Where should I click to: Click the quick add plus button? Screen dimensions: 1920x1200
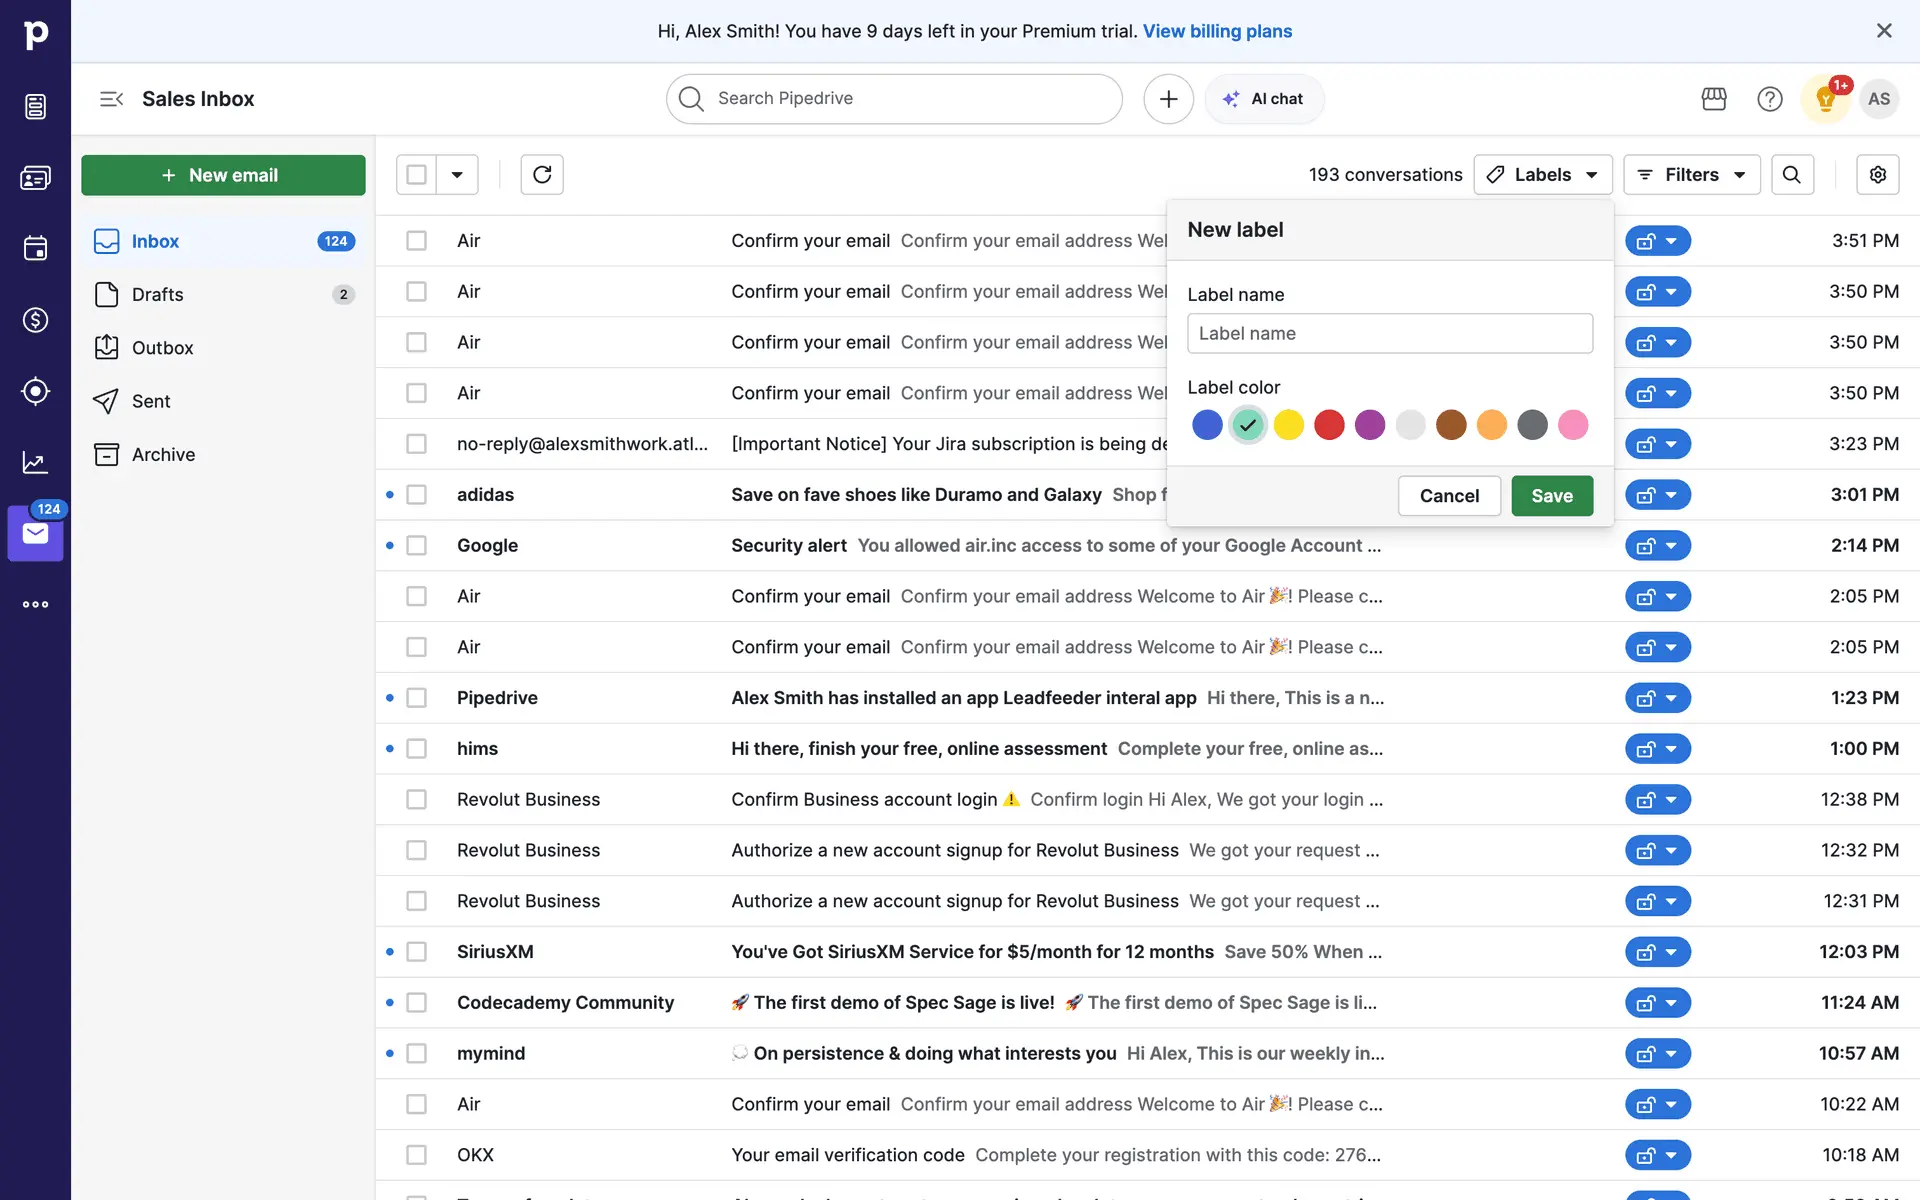click(1168, 99)
